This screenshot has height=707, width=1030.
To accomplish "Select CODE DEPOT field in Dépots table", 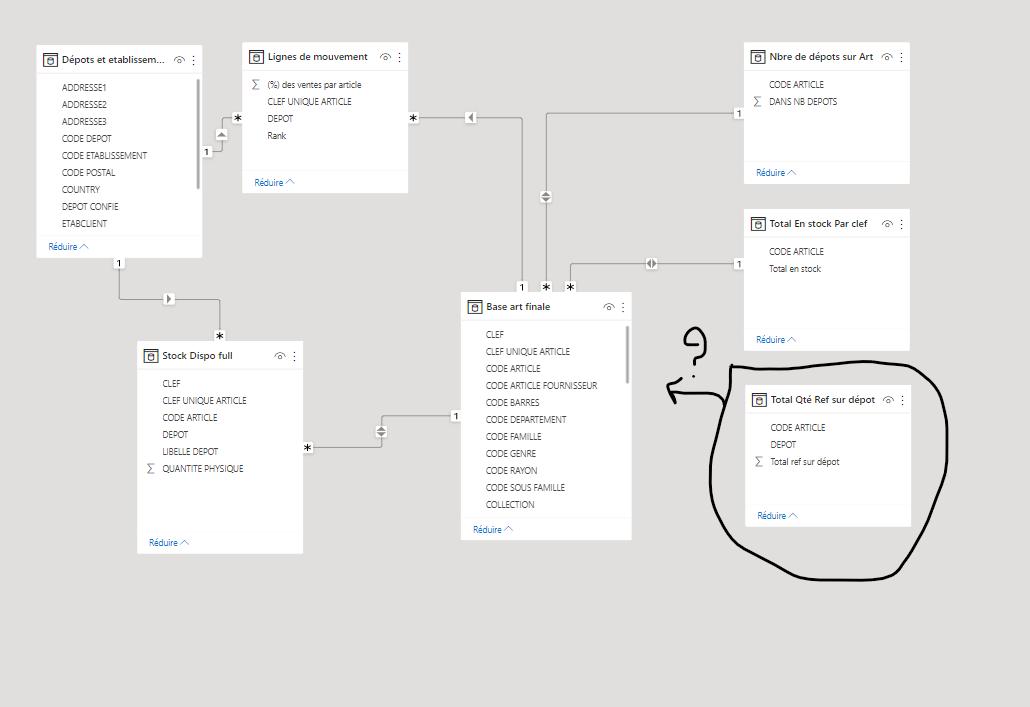I will pos(87,139).
